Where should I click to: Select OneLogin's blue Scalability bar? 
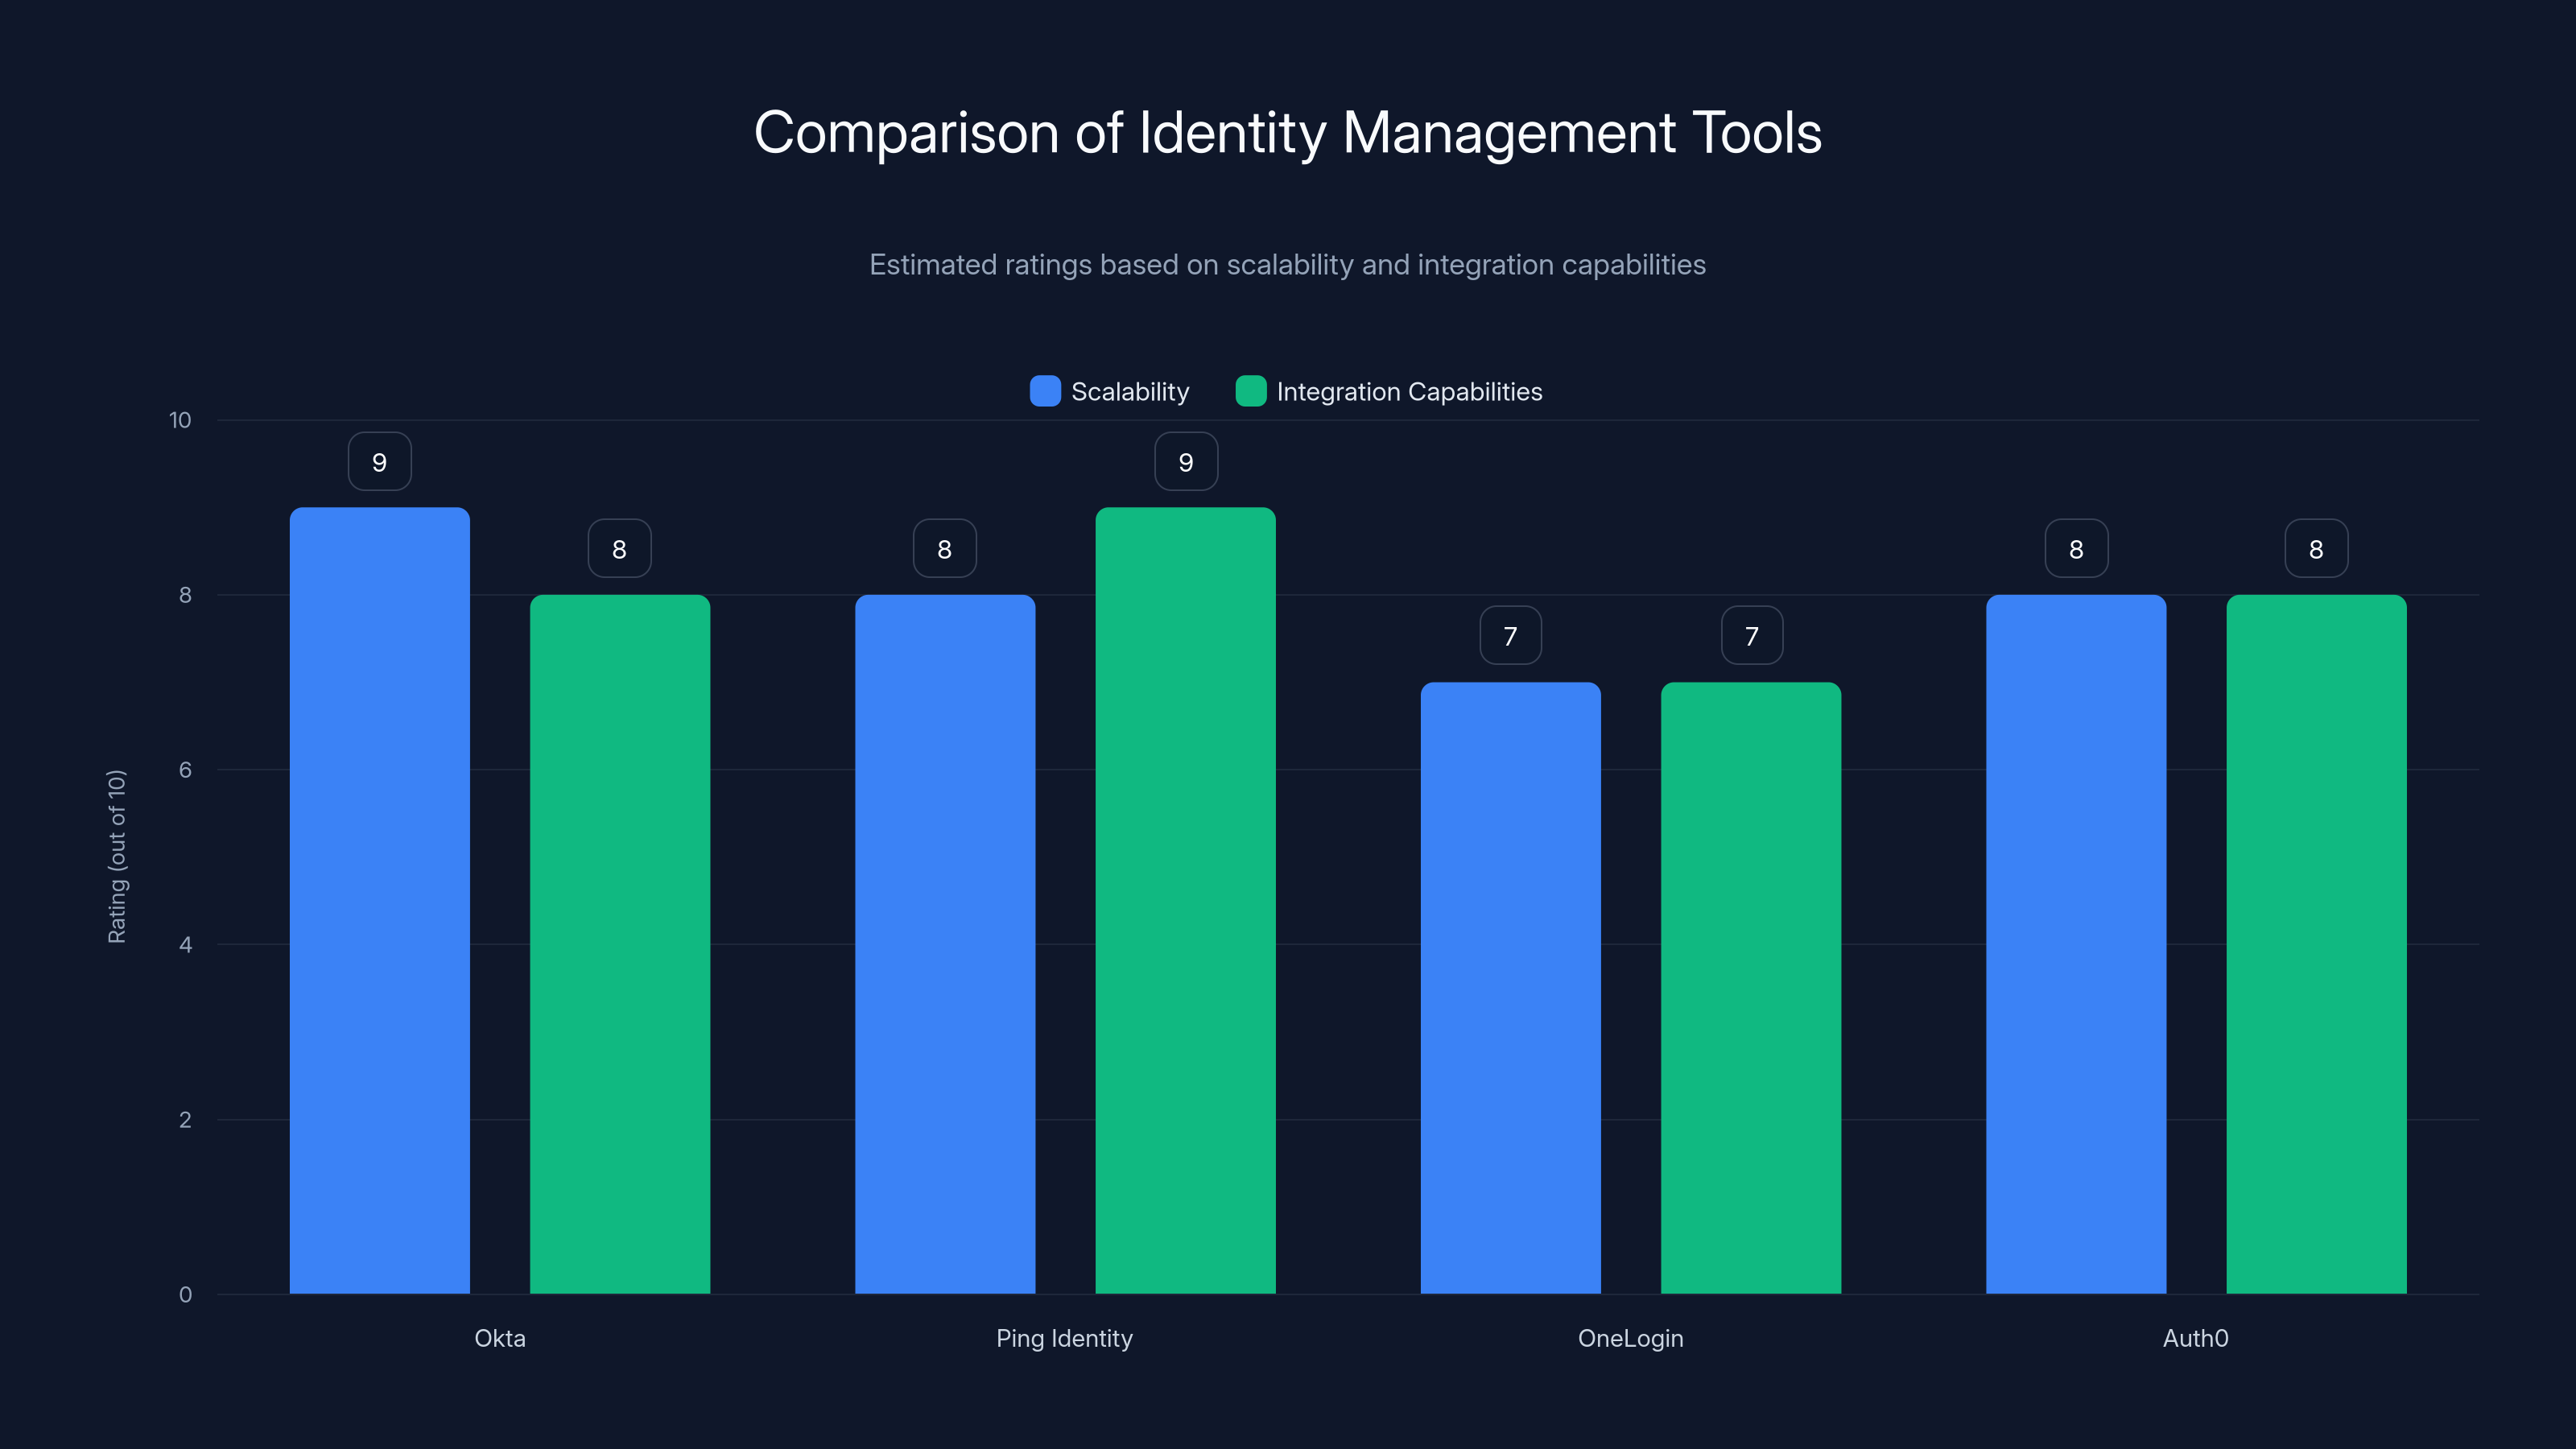[x=1511, y=988]
